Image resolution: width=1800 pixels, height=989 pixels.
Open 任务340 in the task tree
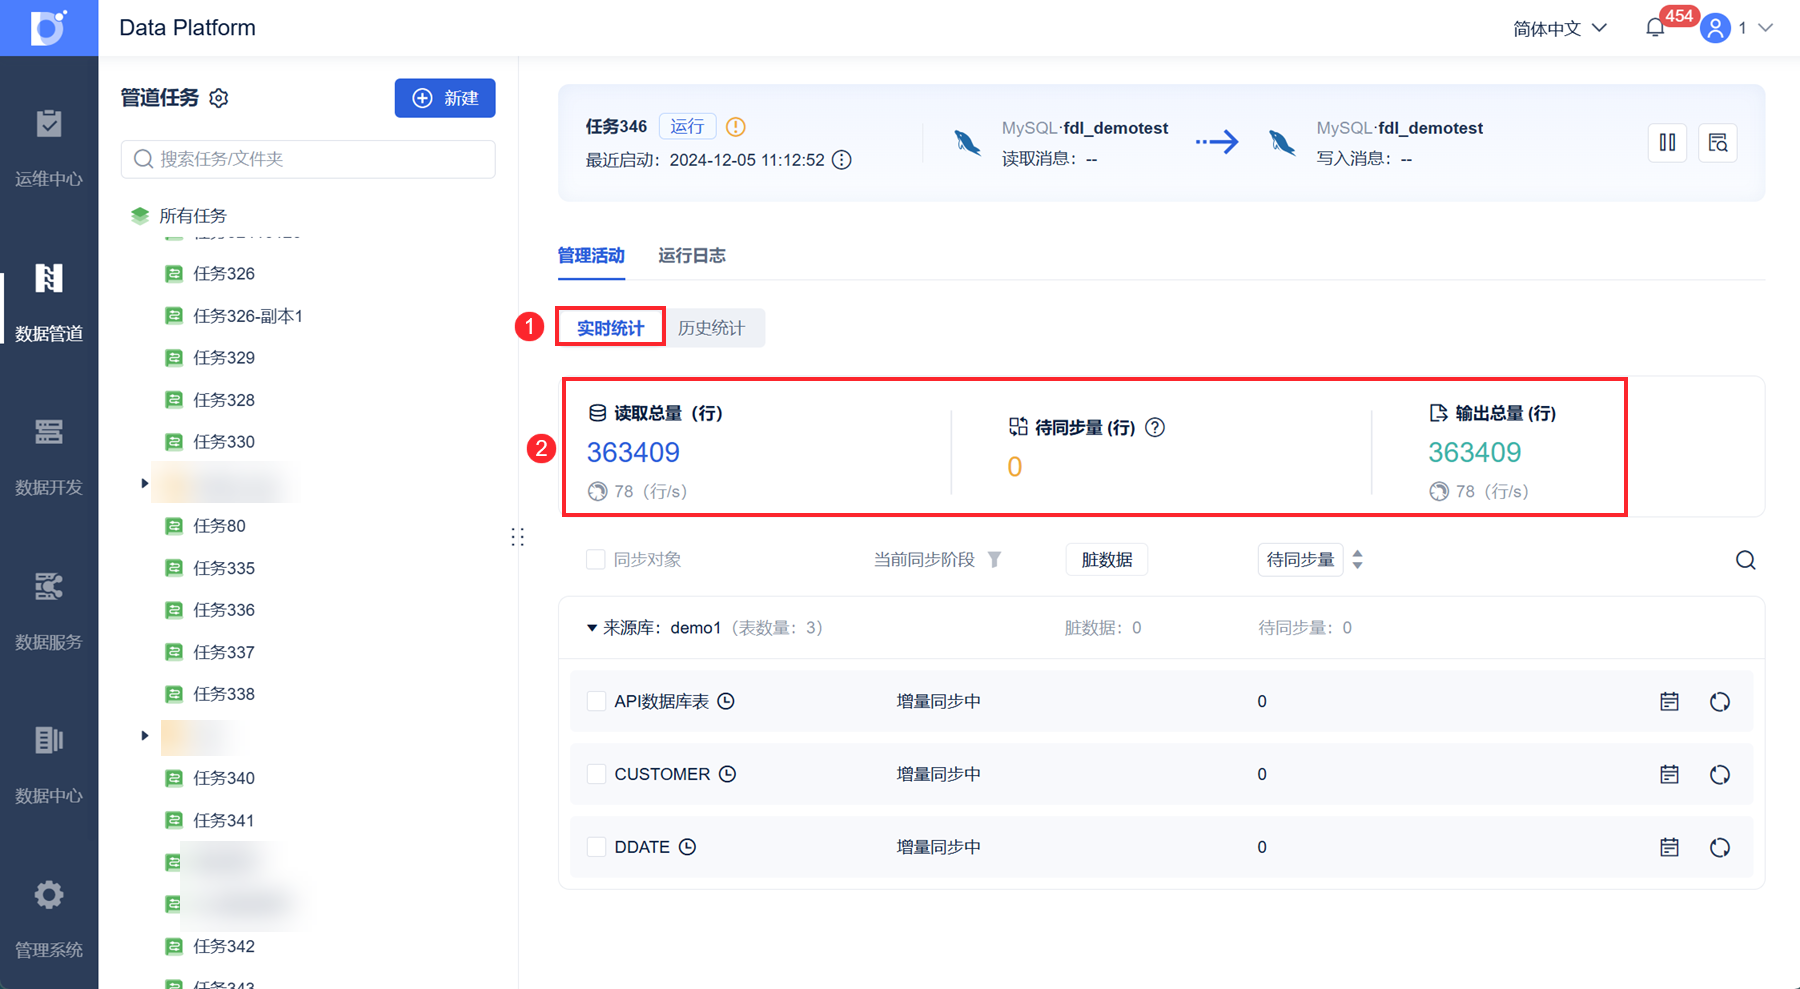(x=224, y=778)
